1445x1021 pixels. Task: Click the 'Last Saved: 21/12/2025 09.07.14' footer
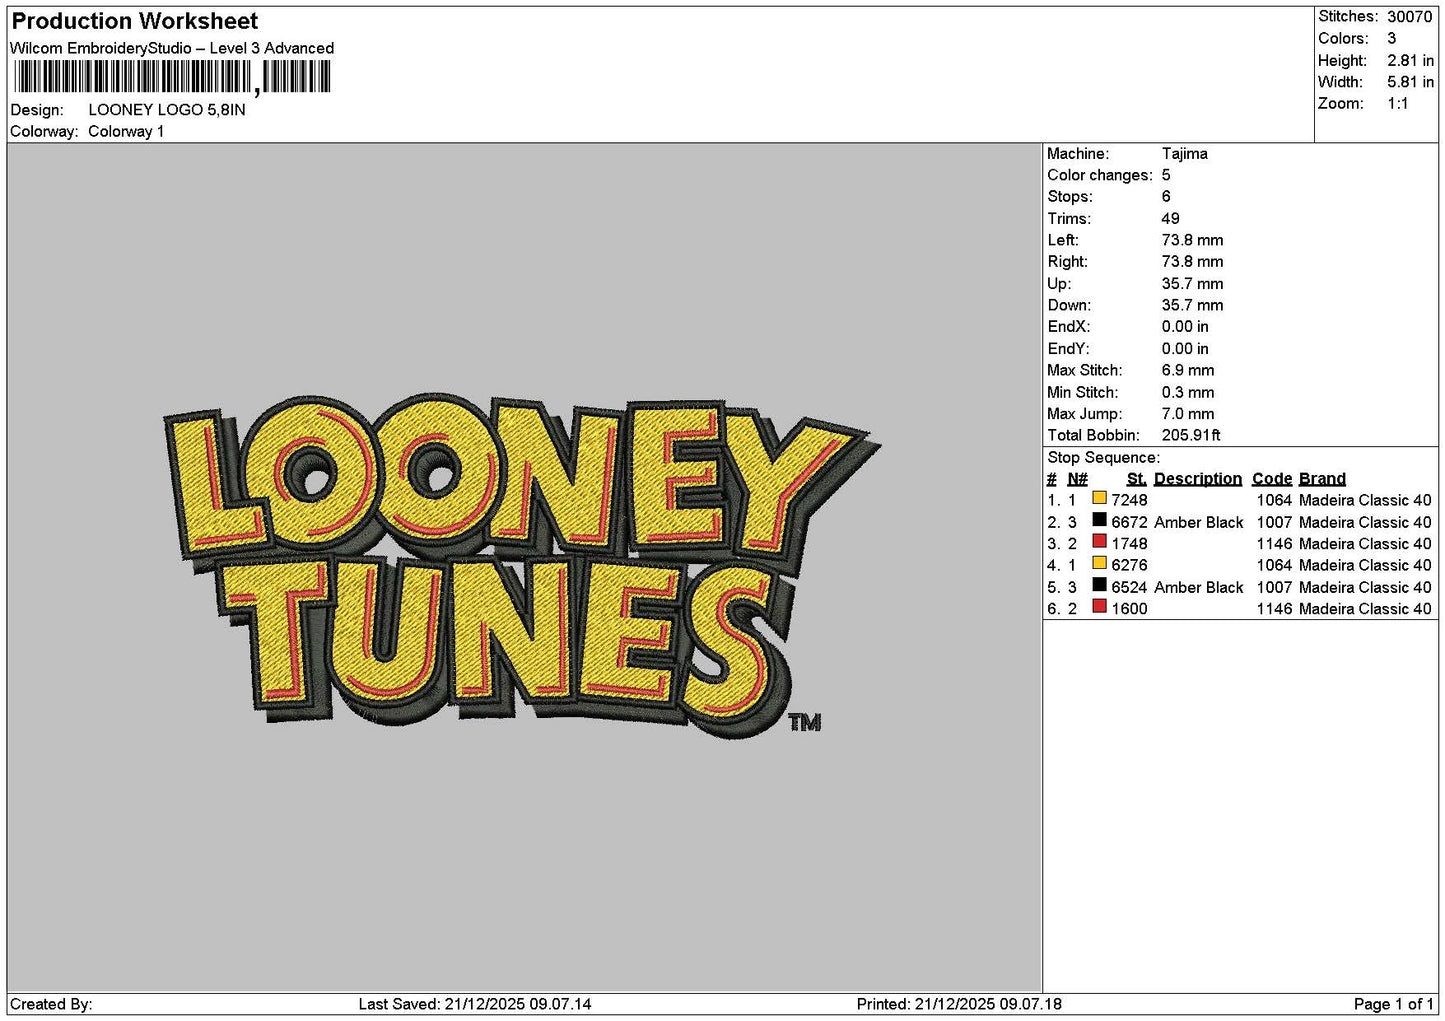(475, 1004)
